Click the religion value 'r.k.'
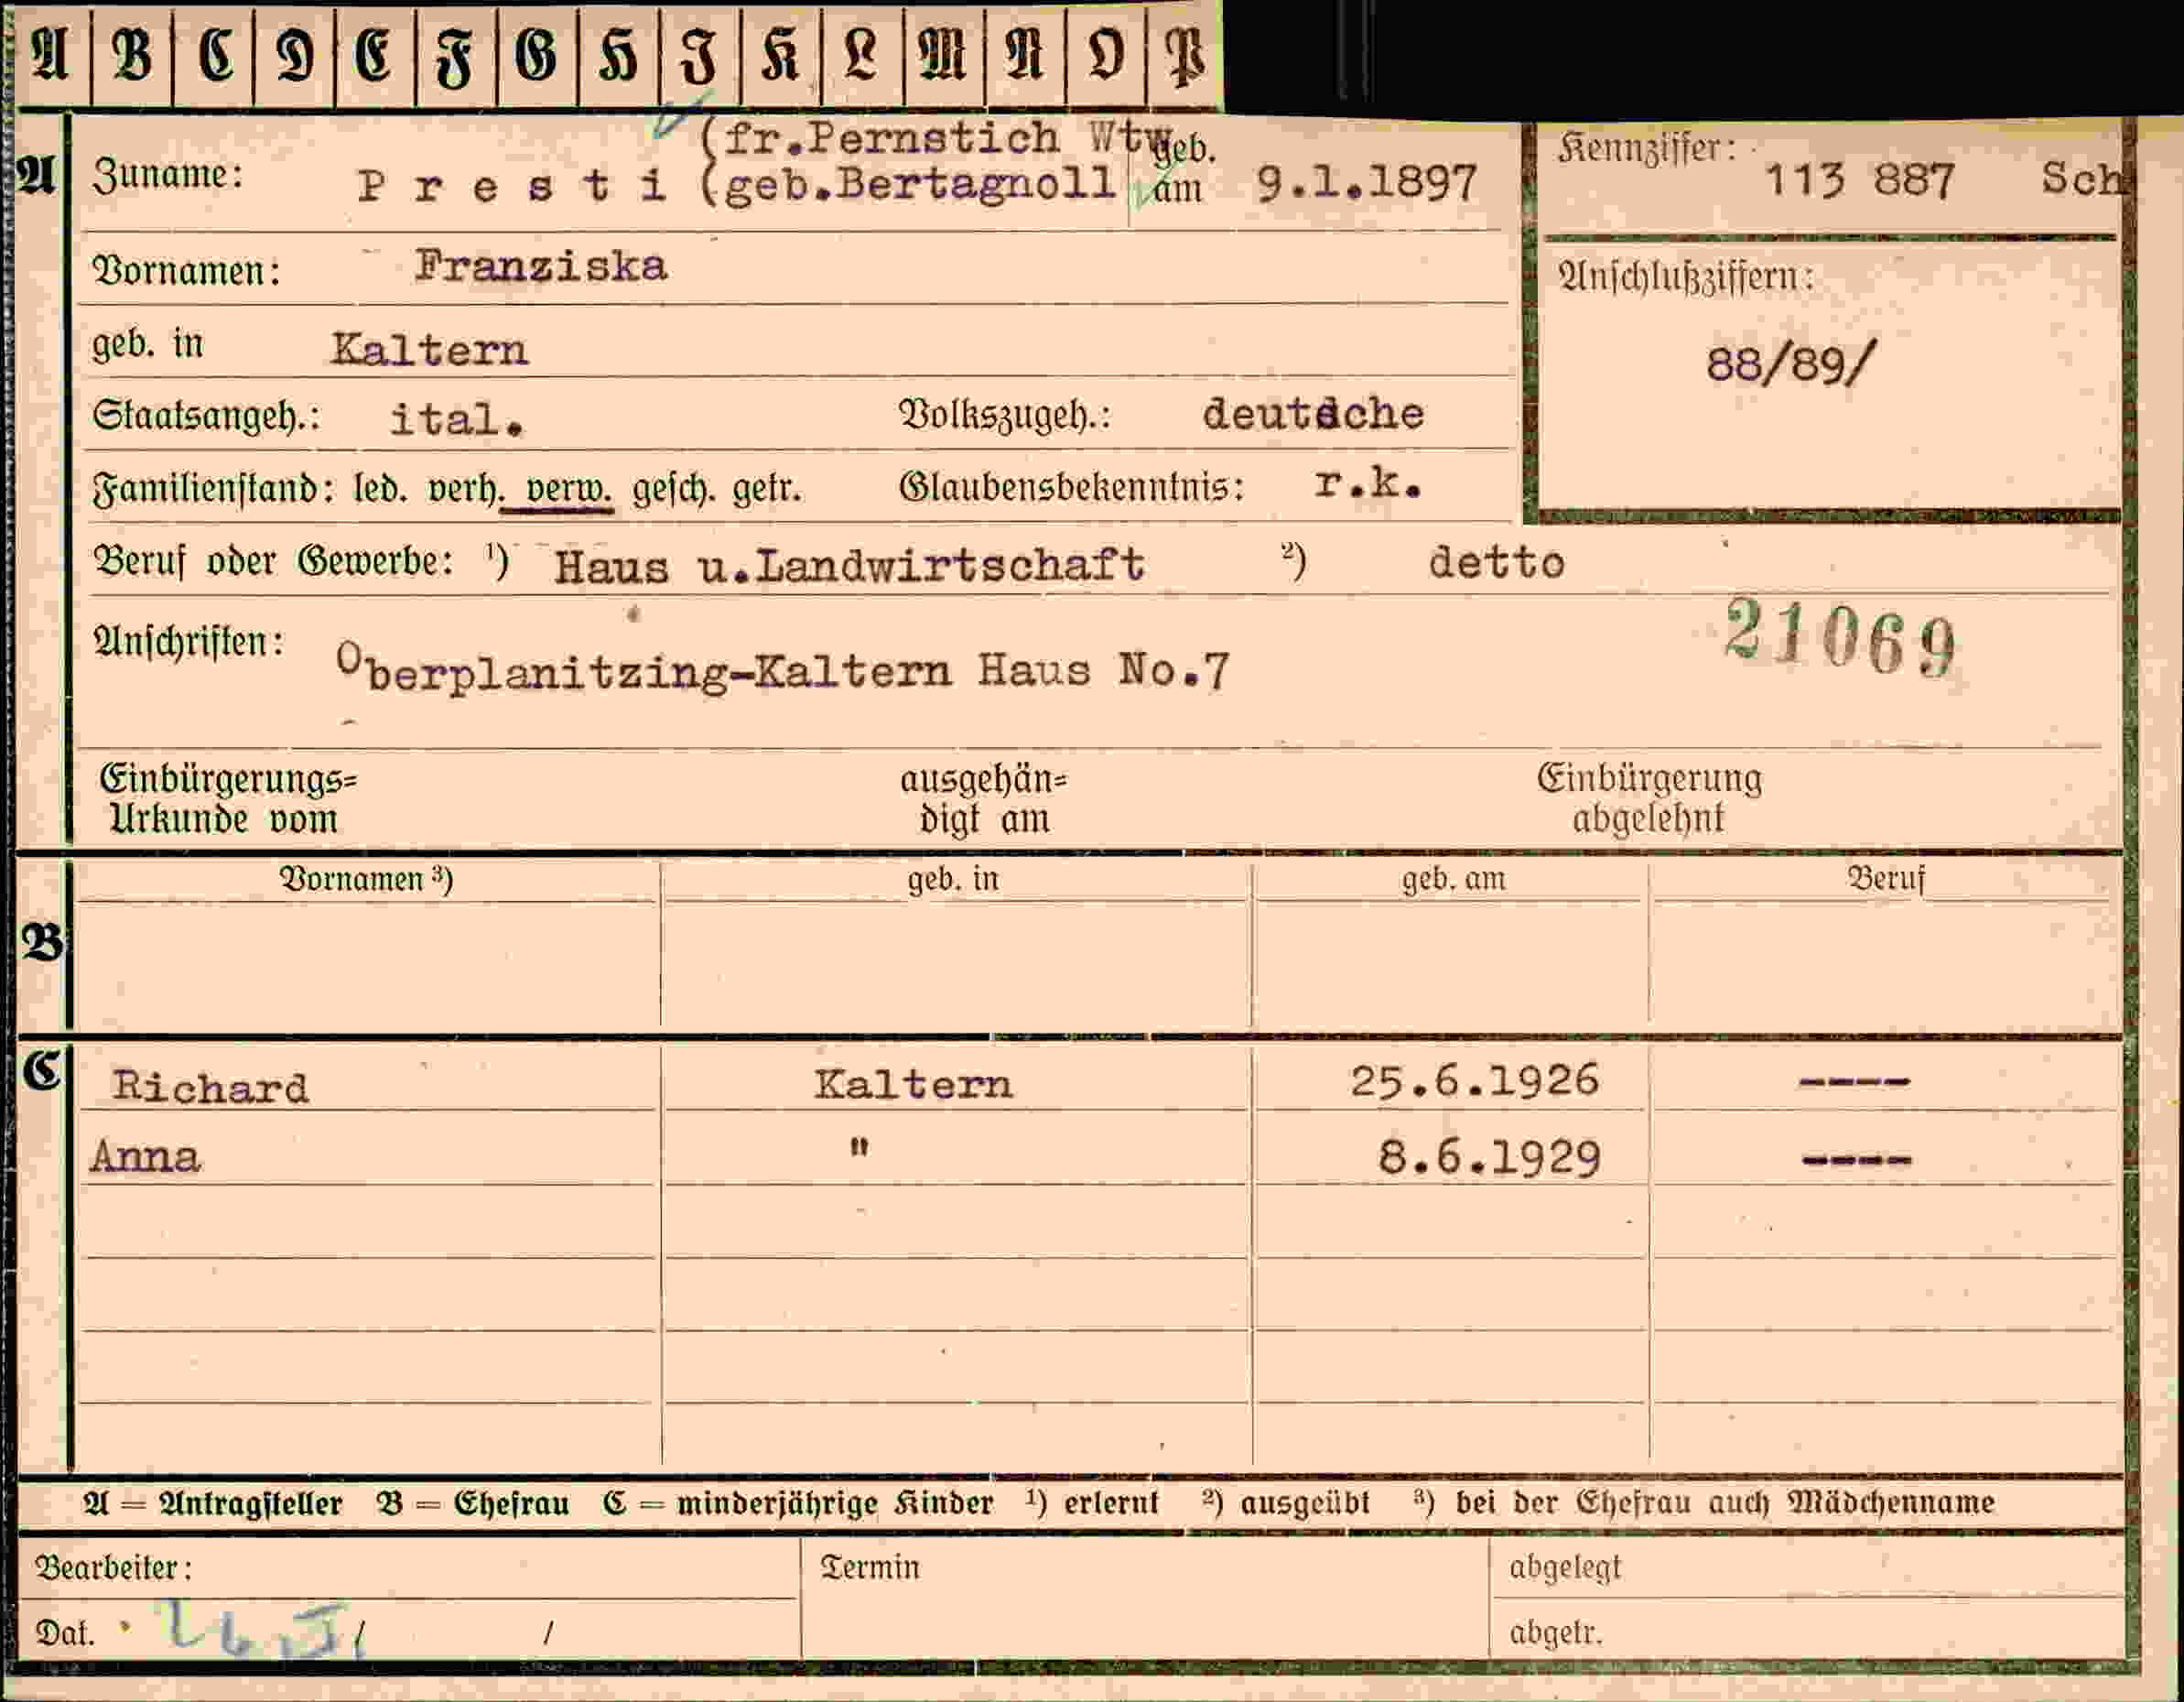Image resolution: width=2184 pixels, height=1702 pixels. (1368, 484)
